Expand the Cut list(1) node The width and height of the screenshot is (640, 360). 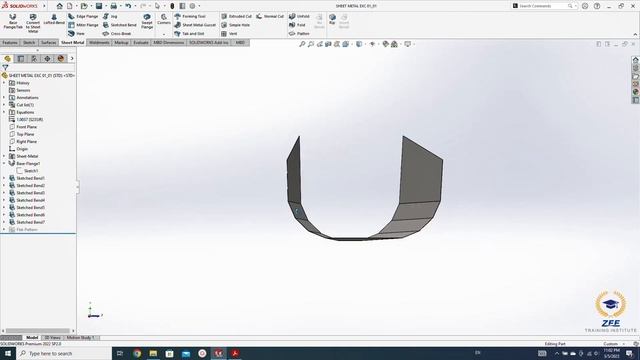4,105
